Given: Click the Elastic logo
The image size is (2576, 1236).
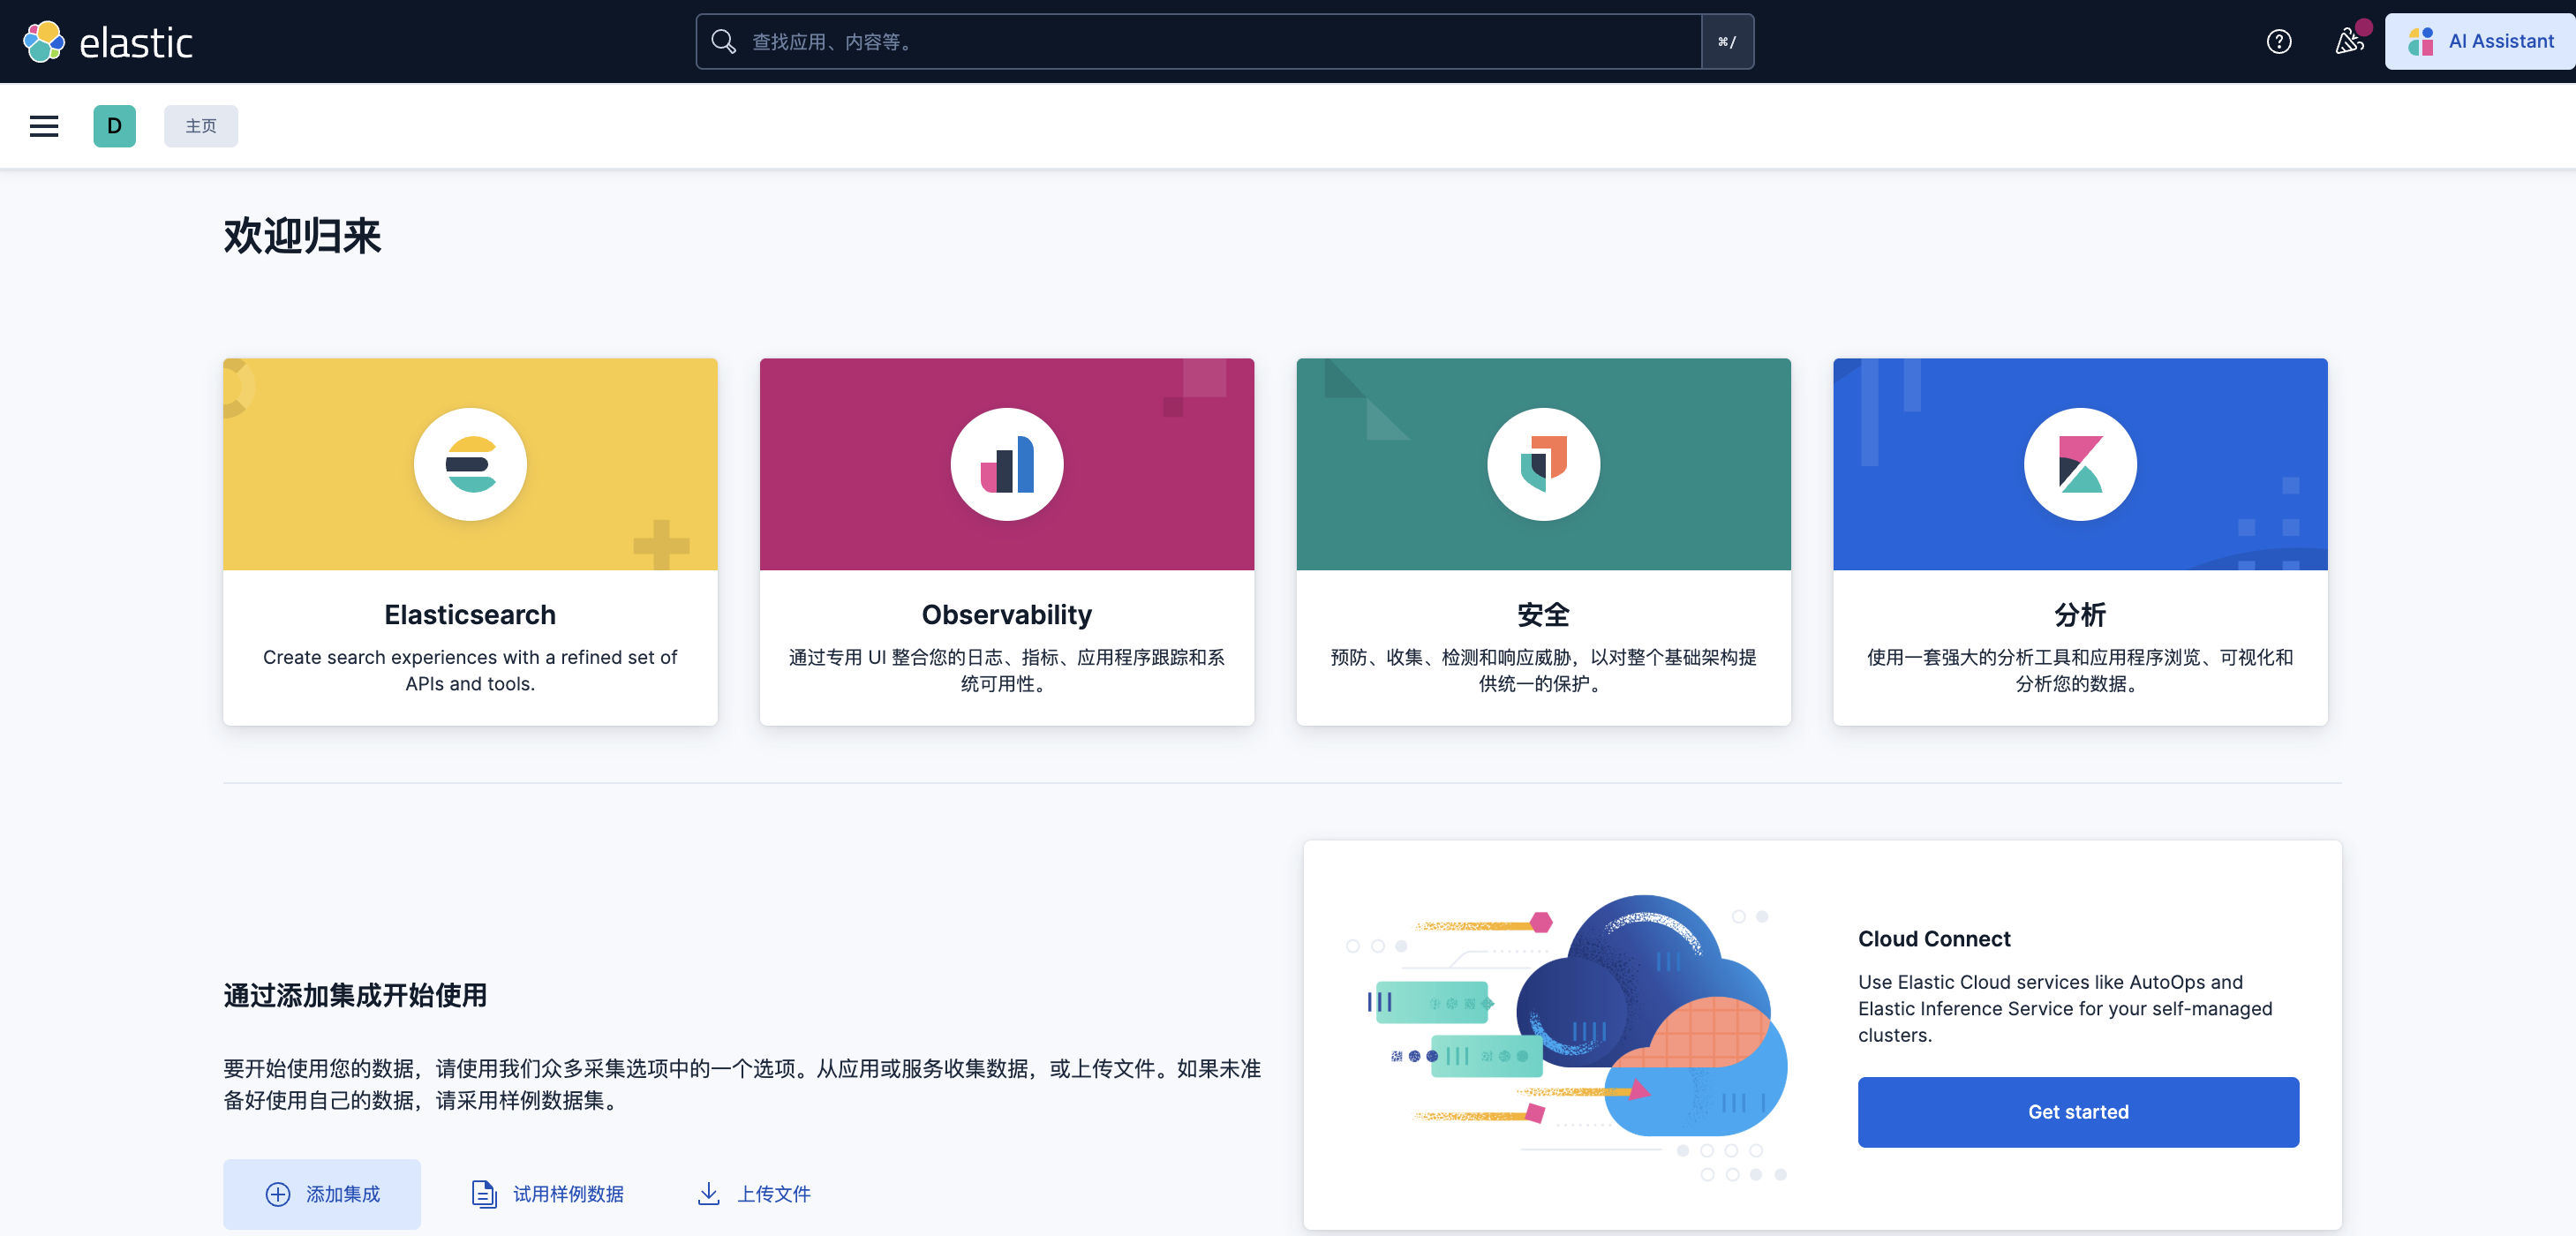Looking at the screenshot, I should pos(108,42).
